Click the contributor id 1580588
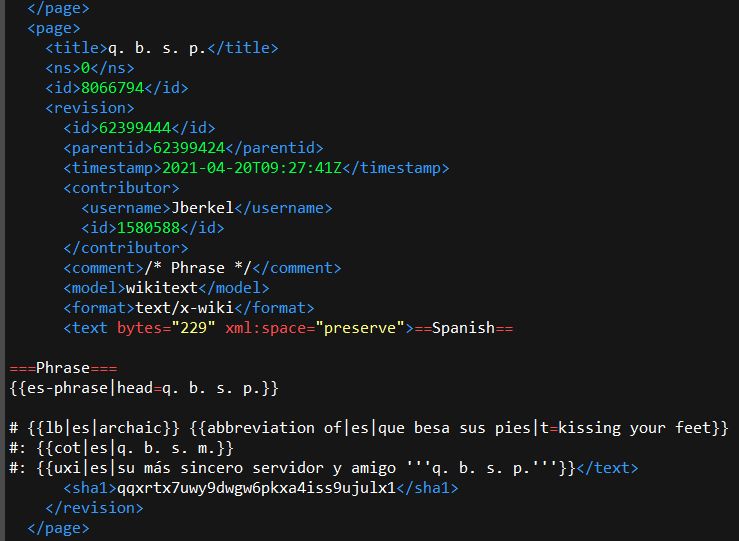 (x=148, y=228)
